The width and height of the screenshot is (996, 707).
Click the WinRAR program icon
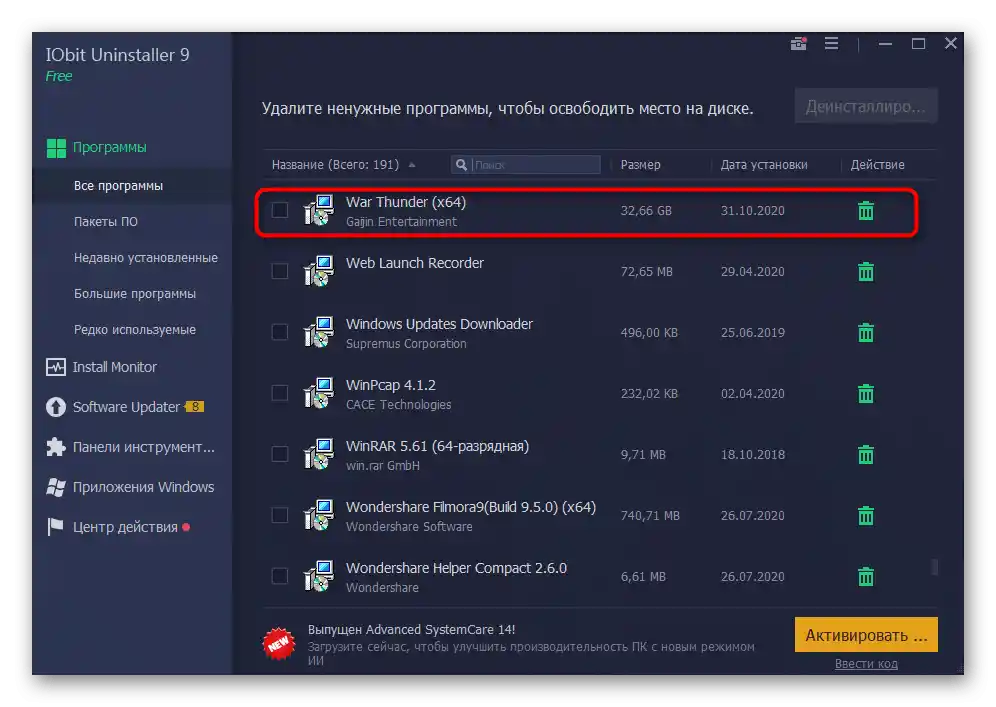point(319,454)
